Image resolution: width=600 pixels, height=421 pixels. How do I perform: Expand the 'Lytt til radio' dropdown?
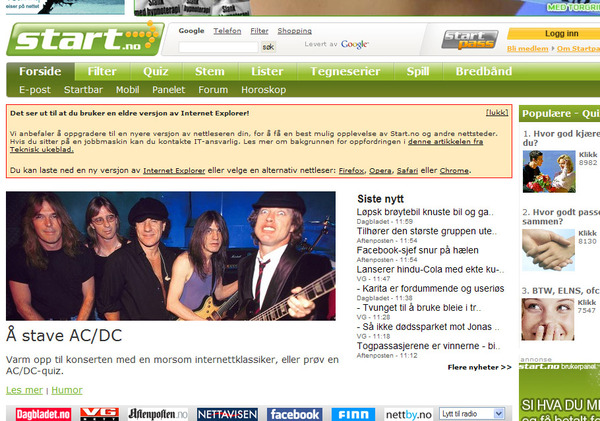[471, 414]
